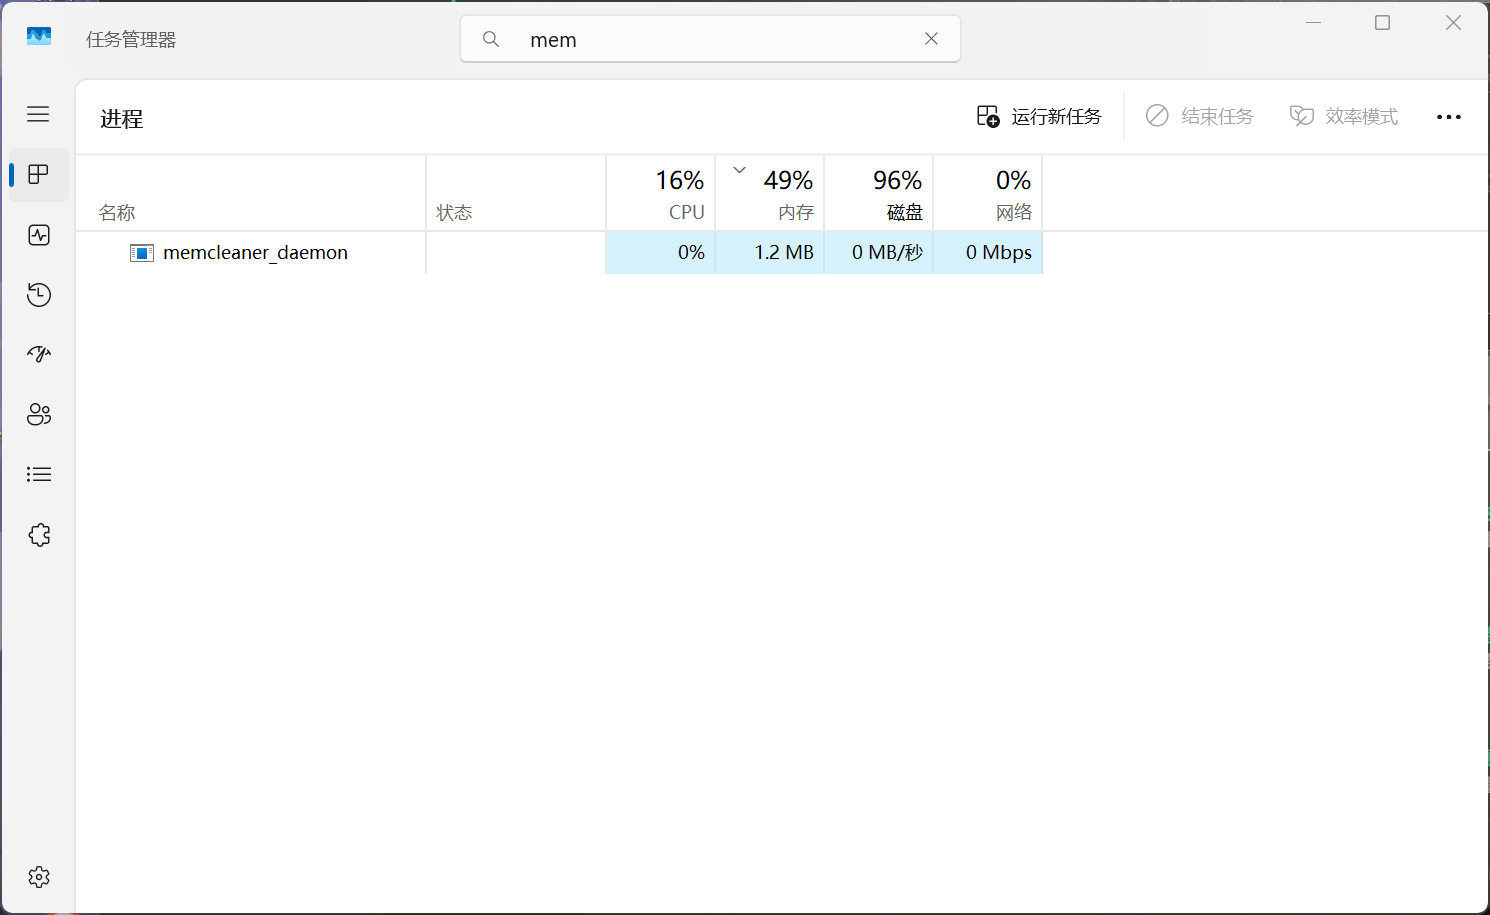Open the Users sidebar icon
The width and height of the screenshot is (1490, 915).
point(39,415)
